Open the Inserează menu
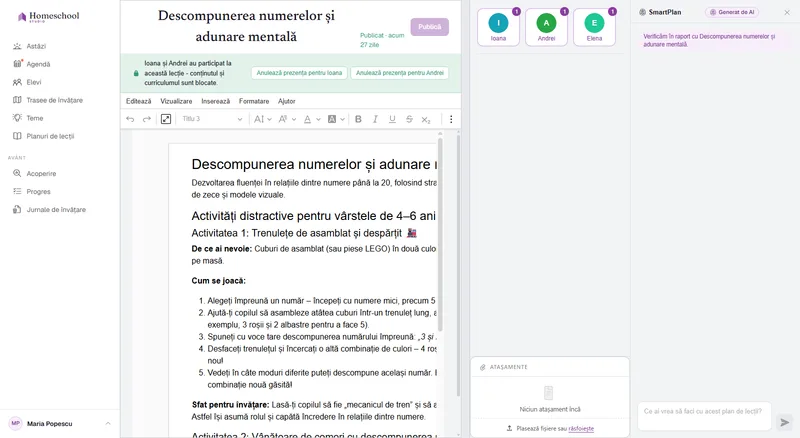 pos(215,101)
